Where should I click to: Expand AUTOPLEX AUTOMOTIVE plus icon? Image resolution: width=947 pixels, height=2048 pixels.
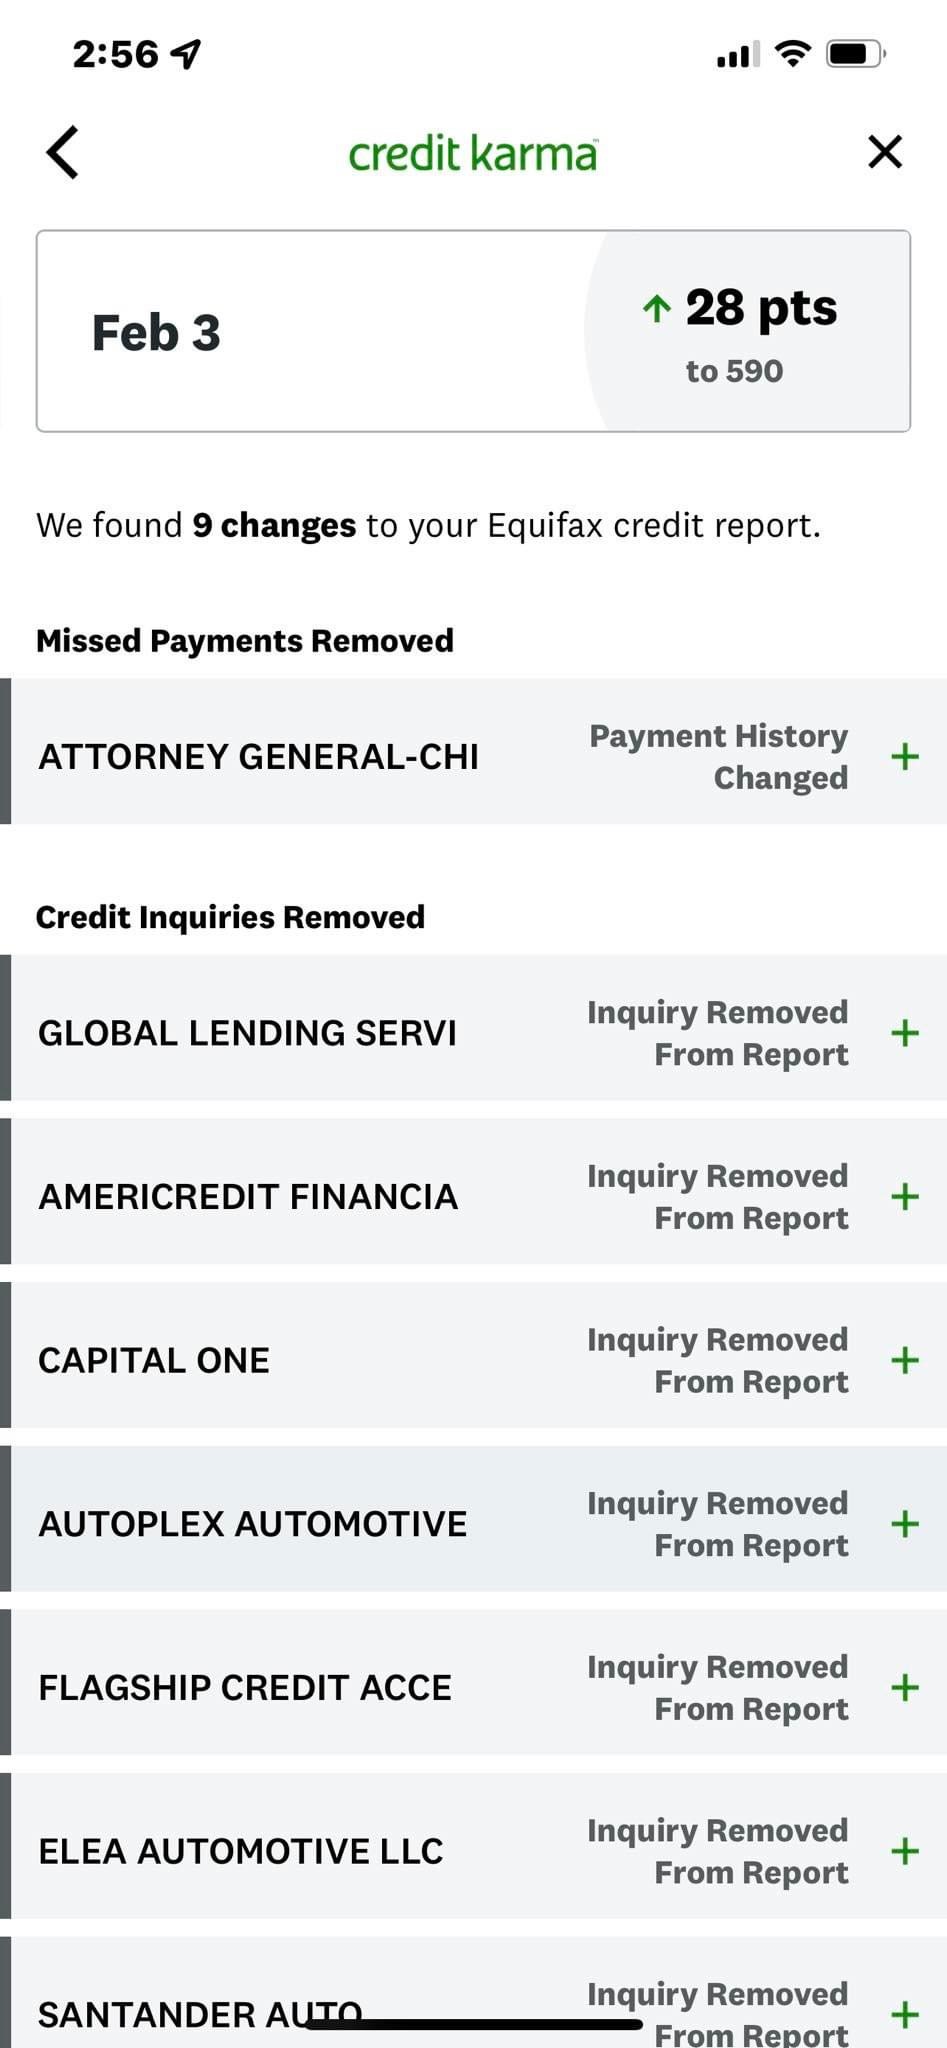[x=905, y=1524]
